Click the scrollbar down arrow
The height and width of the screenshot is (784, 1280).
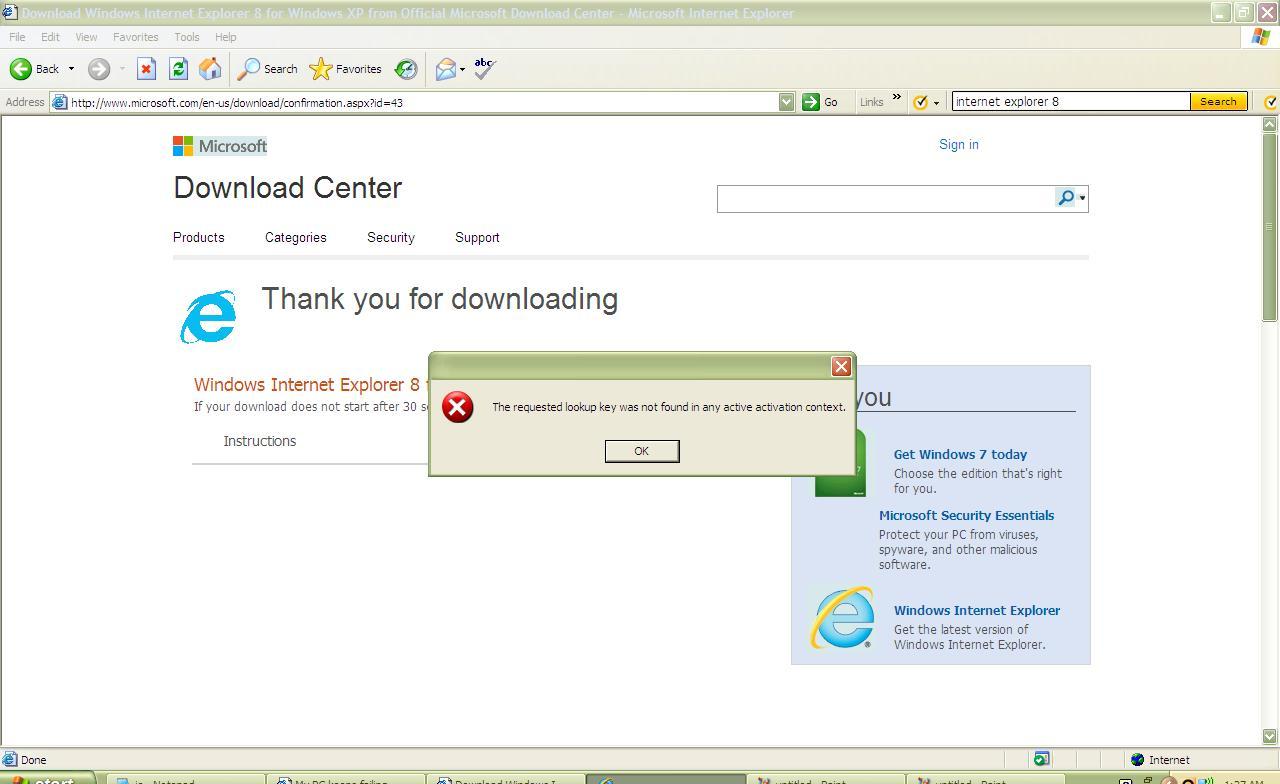pos(1270,736)
